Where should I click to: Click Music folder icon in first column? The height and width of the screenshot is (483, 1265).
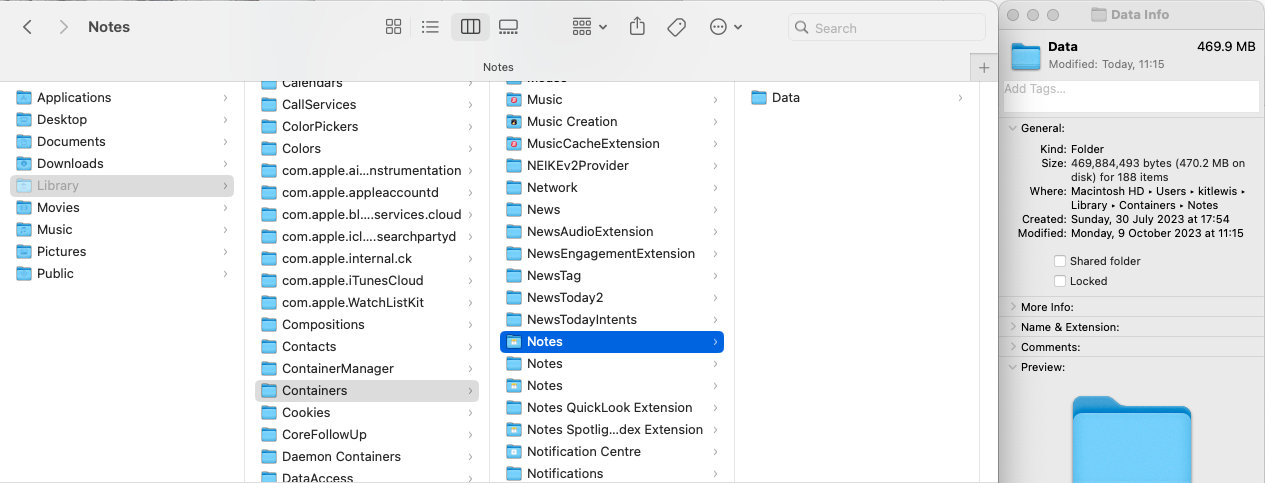tap(24, 229)
